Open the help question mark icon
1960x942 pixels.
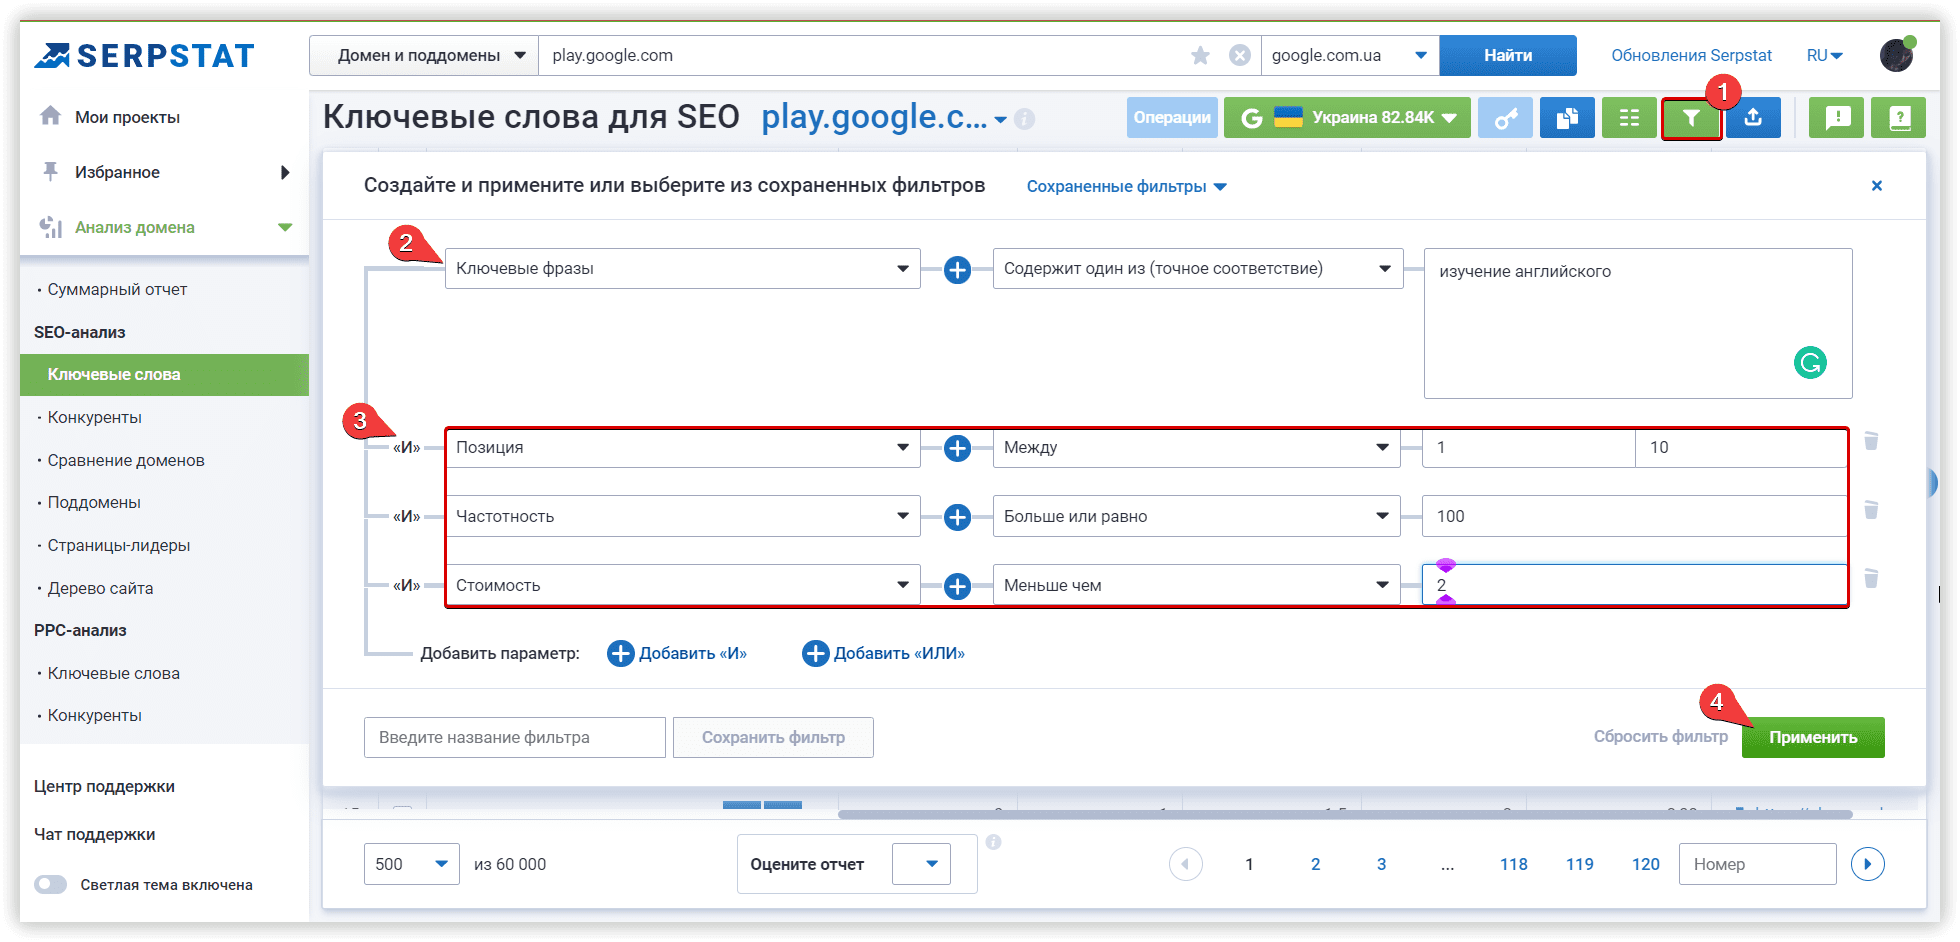[x=1899, y=118]
